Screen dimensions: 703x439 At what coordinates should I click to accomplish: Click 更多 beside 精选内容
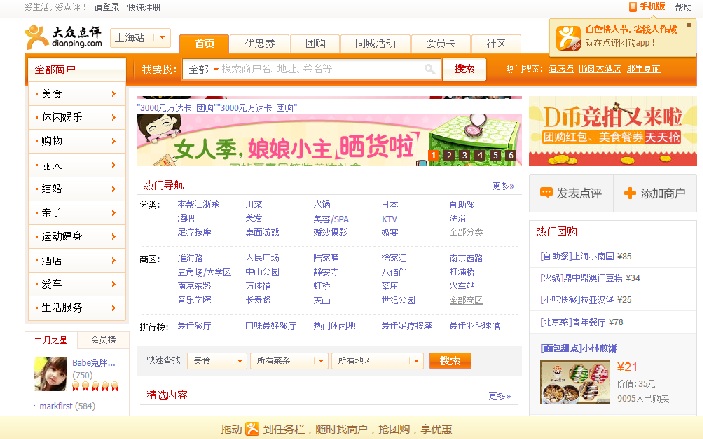[499, 396]
